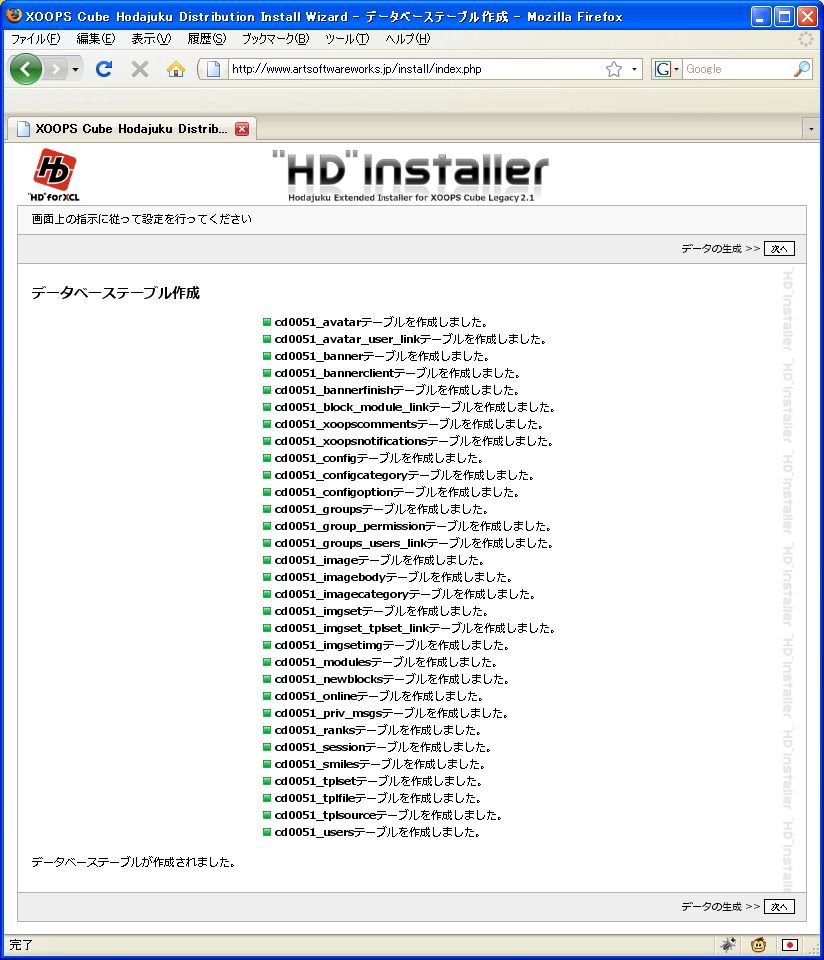
Task: Click the Reload page icon
Action: coord(103,69)
